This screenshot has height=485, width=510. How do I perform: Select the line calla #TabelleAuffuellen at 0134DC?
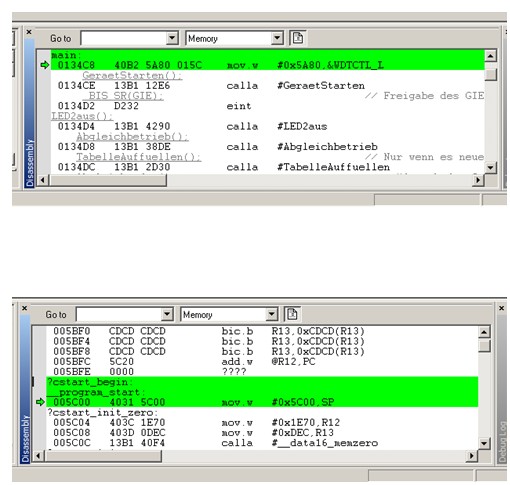coord(267,167)
